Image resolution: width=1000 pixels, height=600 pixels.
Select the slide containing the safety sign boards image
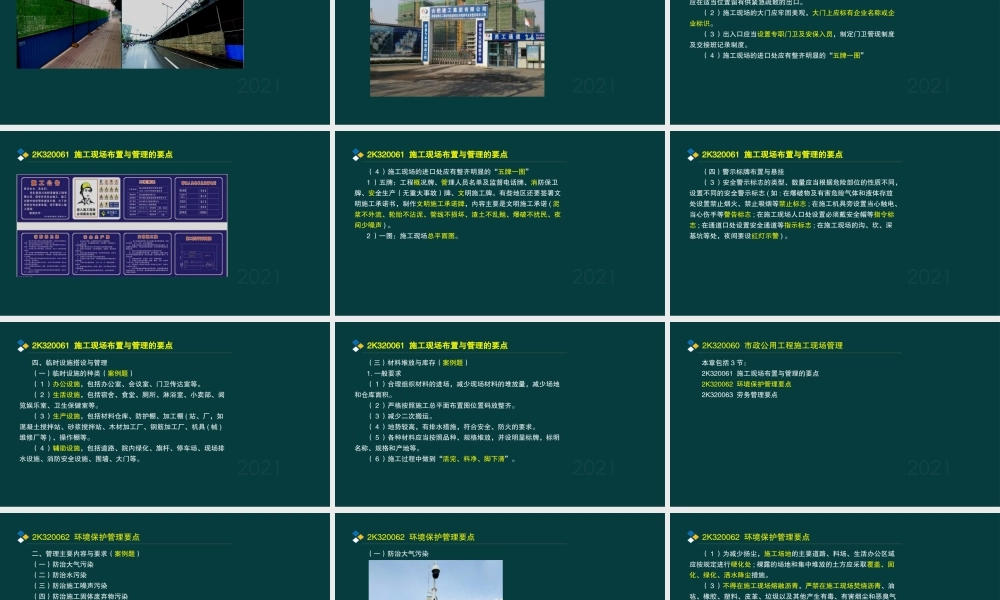click(165, 223)
